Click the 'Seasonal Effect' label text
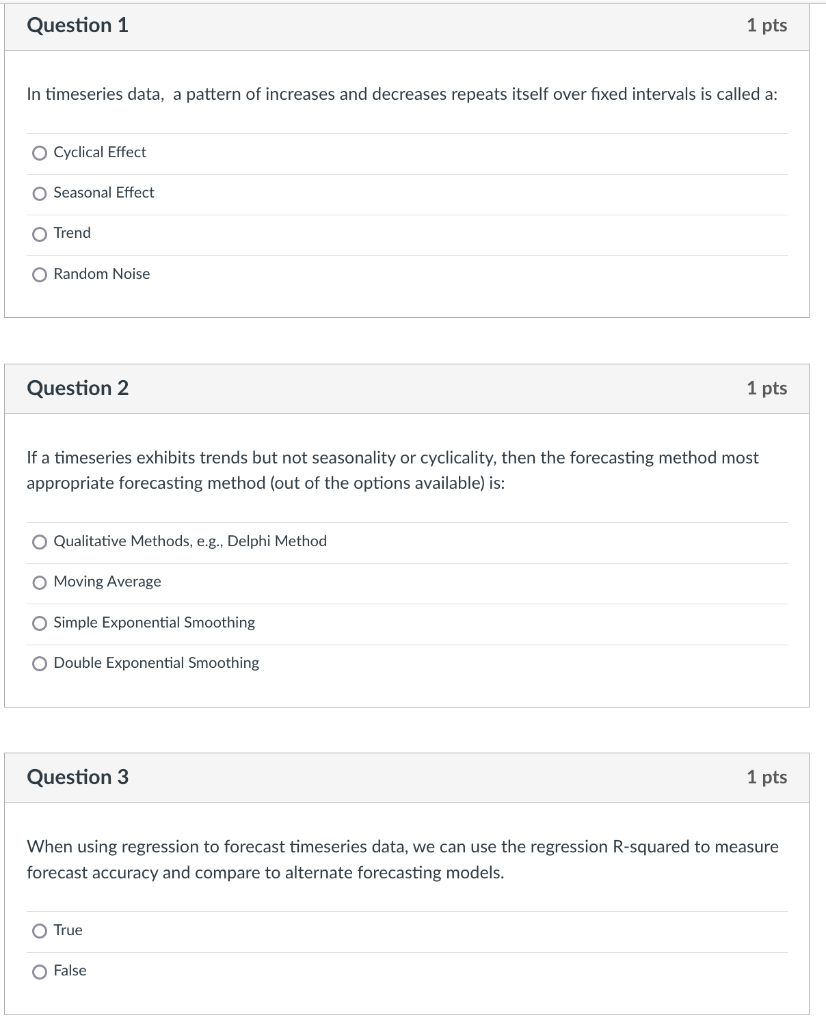The height and width of the screenshot is (1024, 826). point(104,193)
